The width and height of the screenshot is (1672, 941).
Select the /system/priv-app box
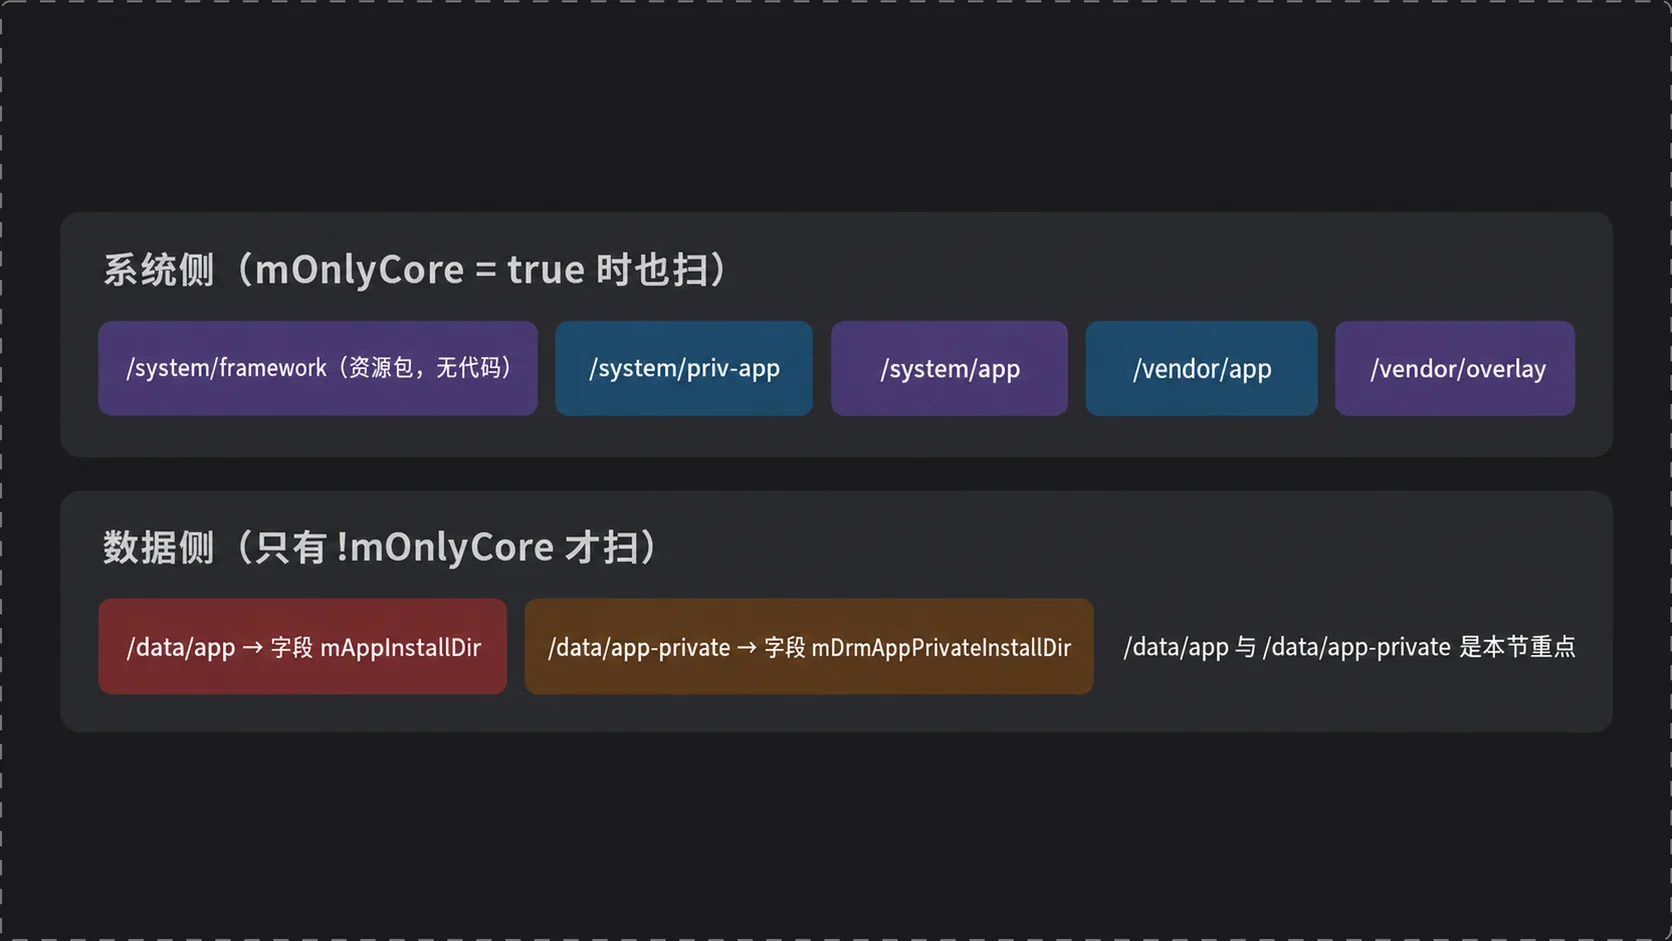click(x=684, y=368)
